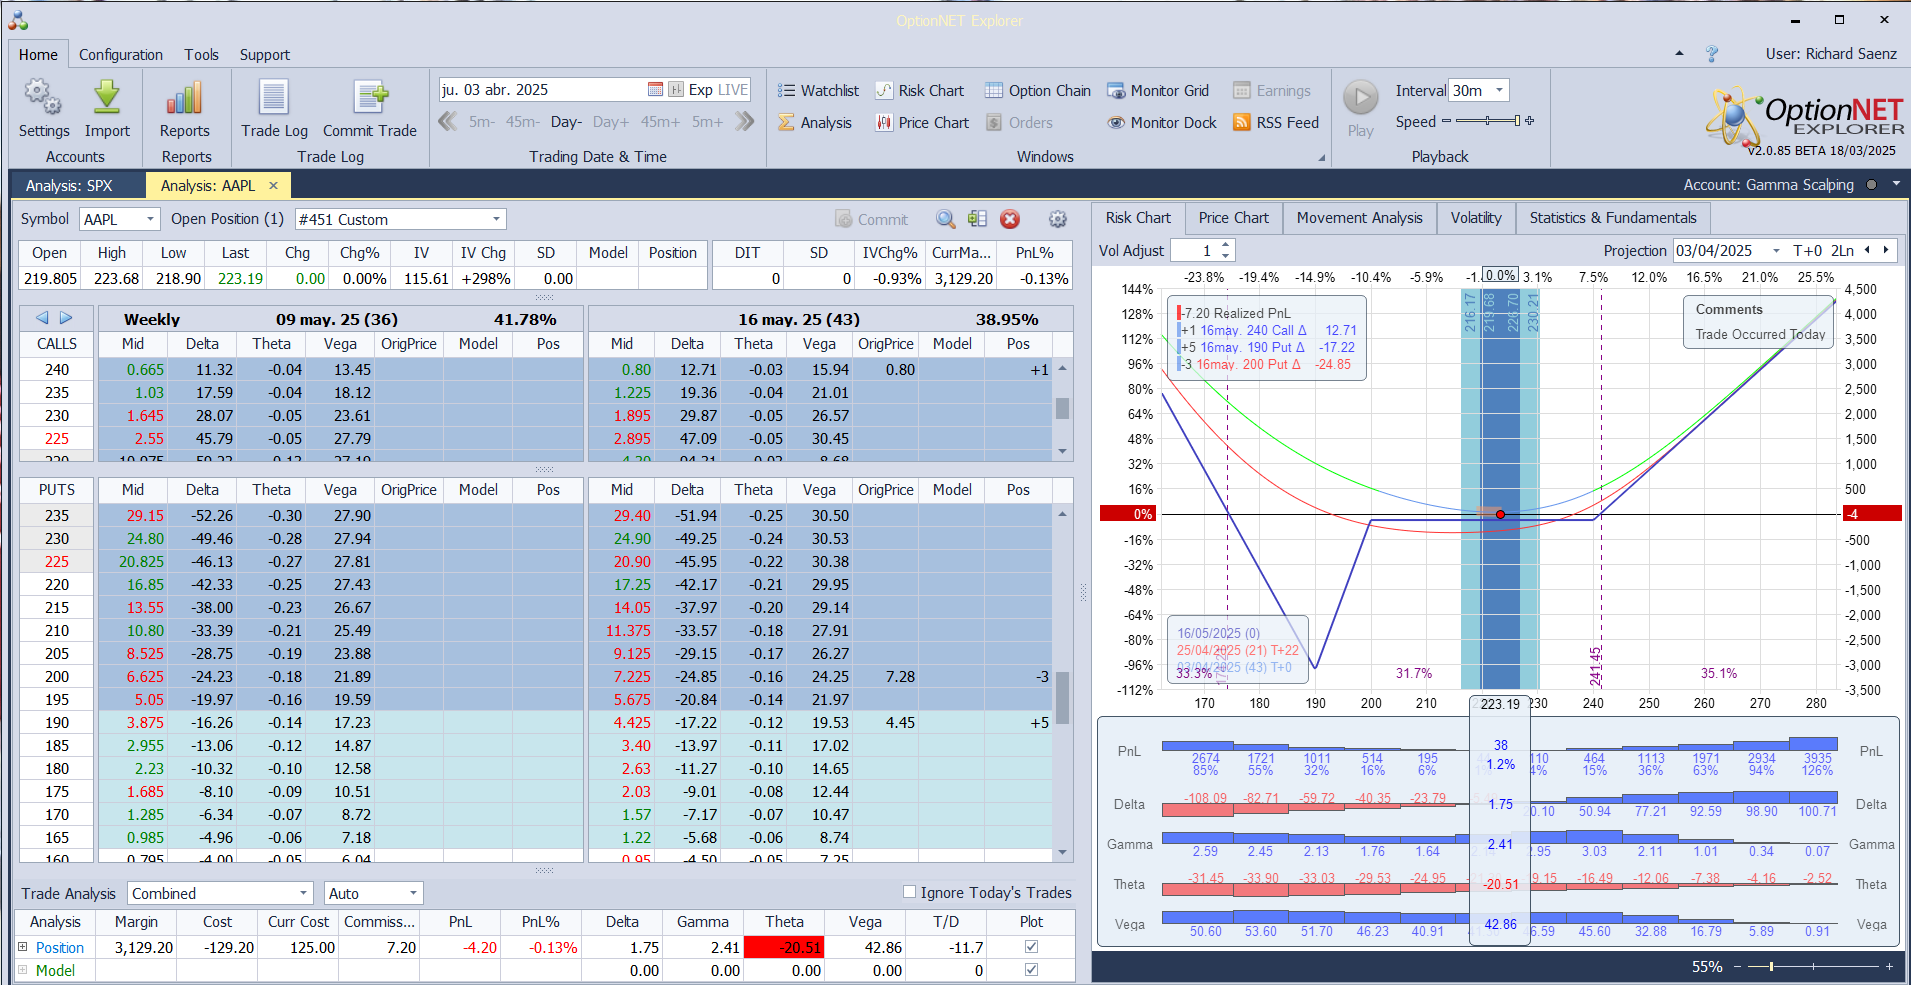Open the Statistics & Fundamentals tab

pyautogui.click(x=1612, y=218)
